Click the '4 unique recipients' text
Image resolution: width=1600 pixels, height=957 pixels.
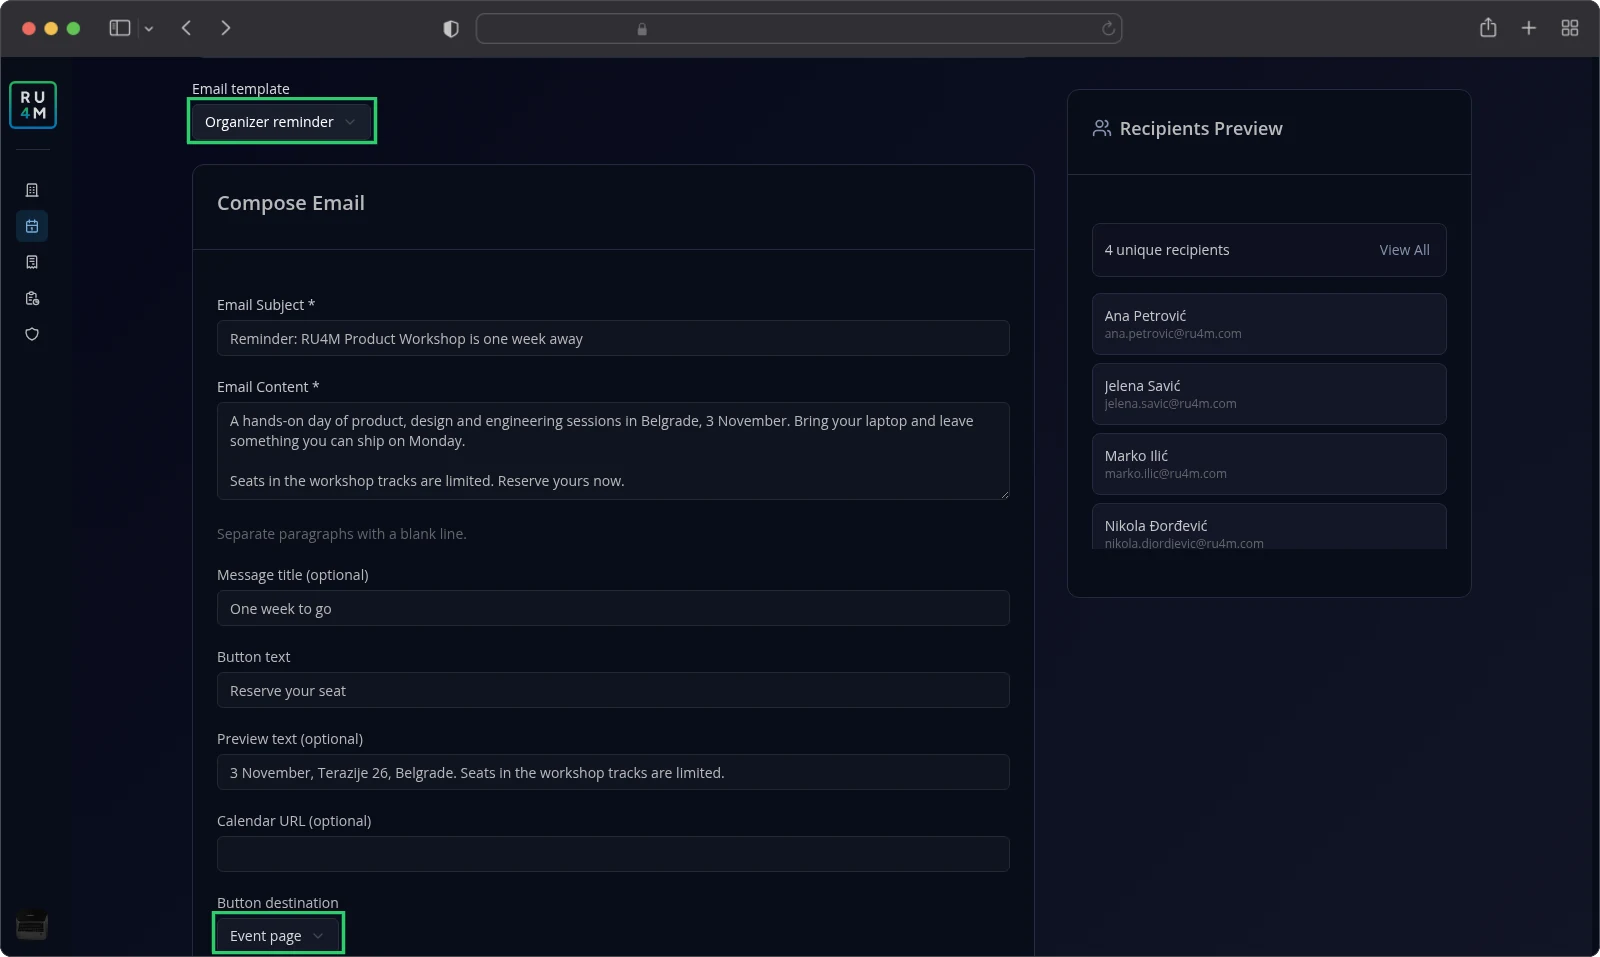tap(1167, 250)
